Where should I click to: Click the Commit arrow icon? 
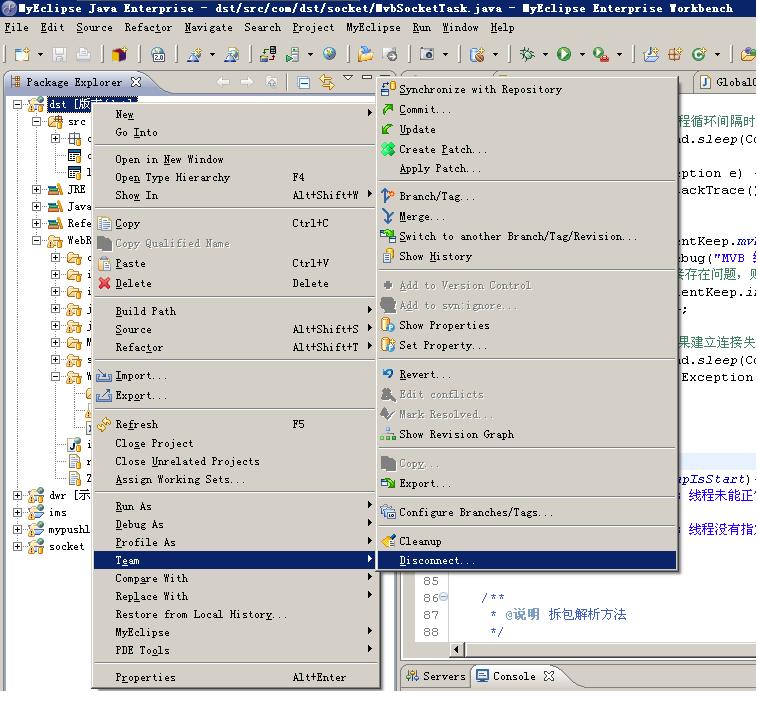click(388, 109)
